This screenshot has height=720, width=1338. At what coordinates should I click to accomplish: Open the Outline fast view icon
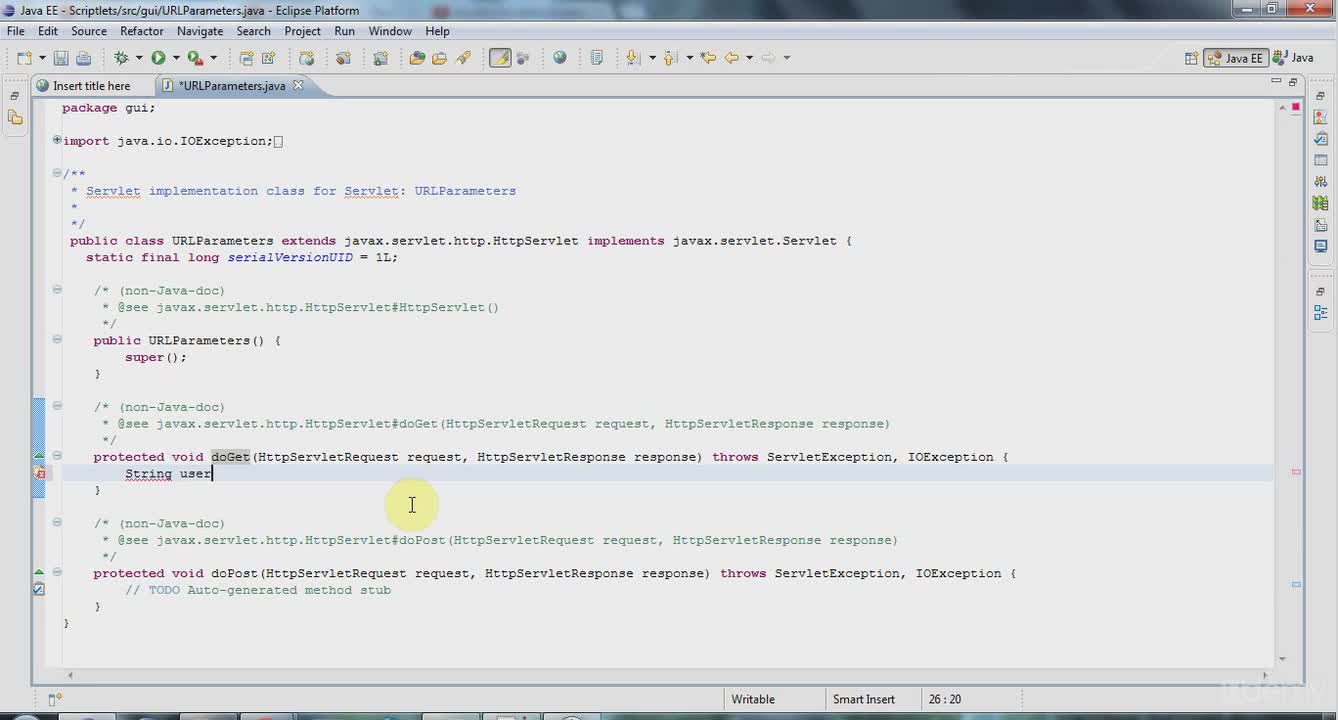tap(1321, 312)
